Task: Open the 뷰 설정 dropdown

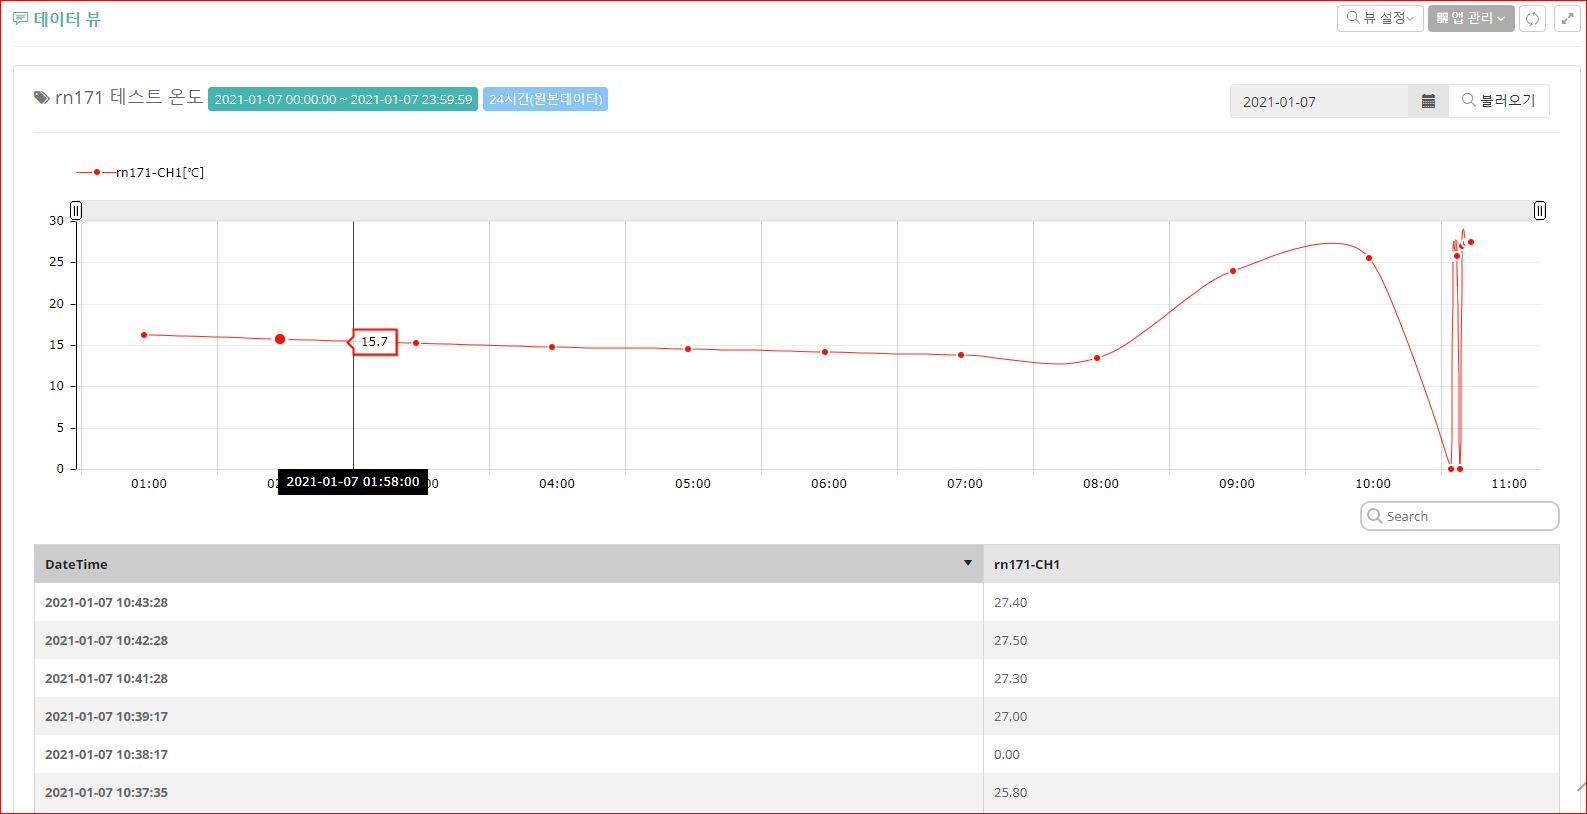Action: 1380,18
